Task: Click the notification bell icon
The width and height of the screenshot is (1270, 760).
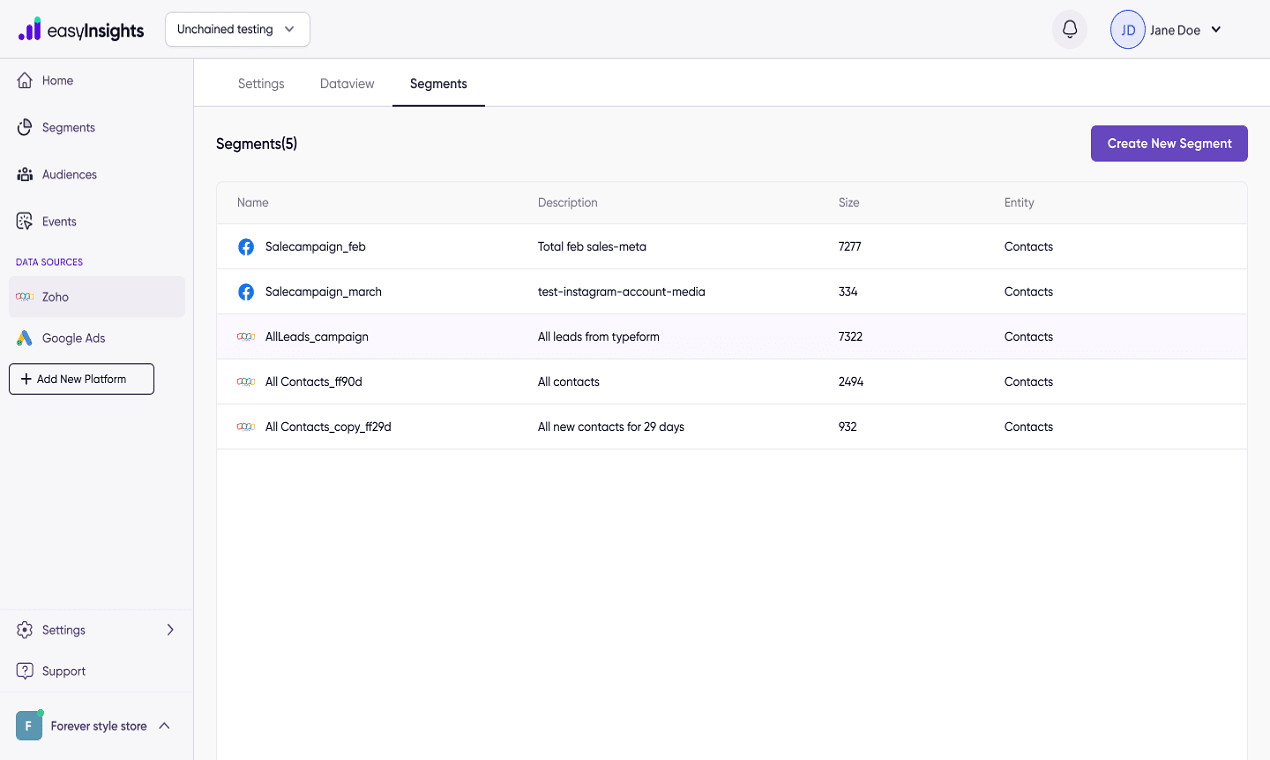Action: [x=1069, y=30]
